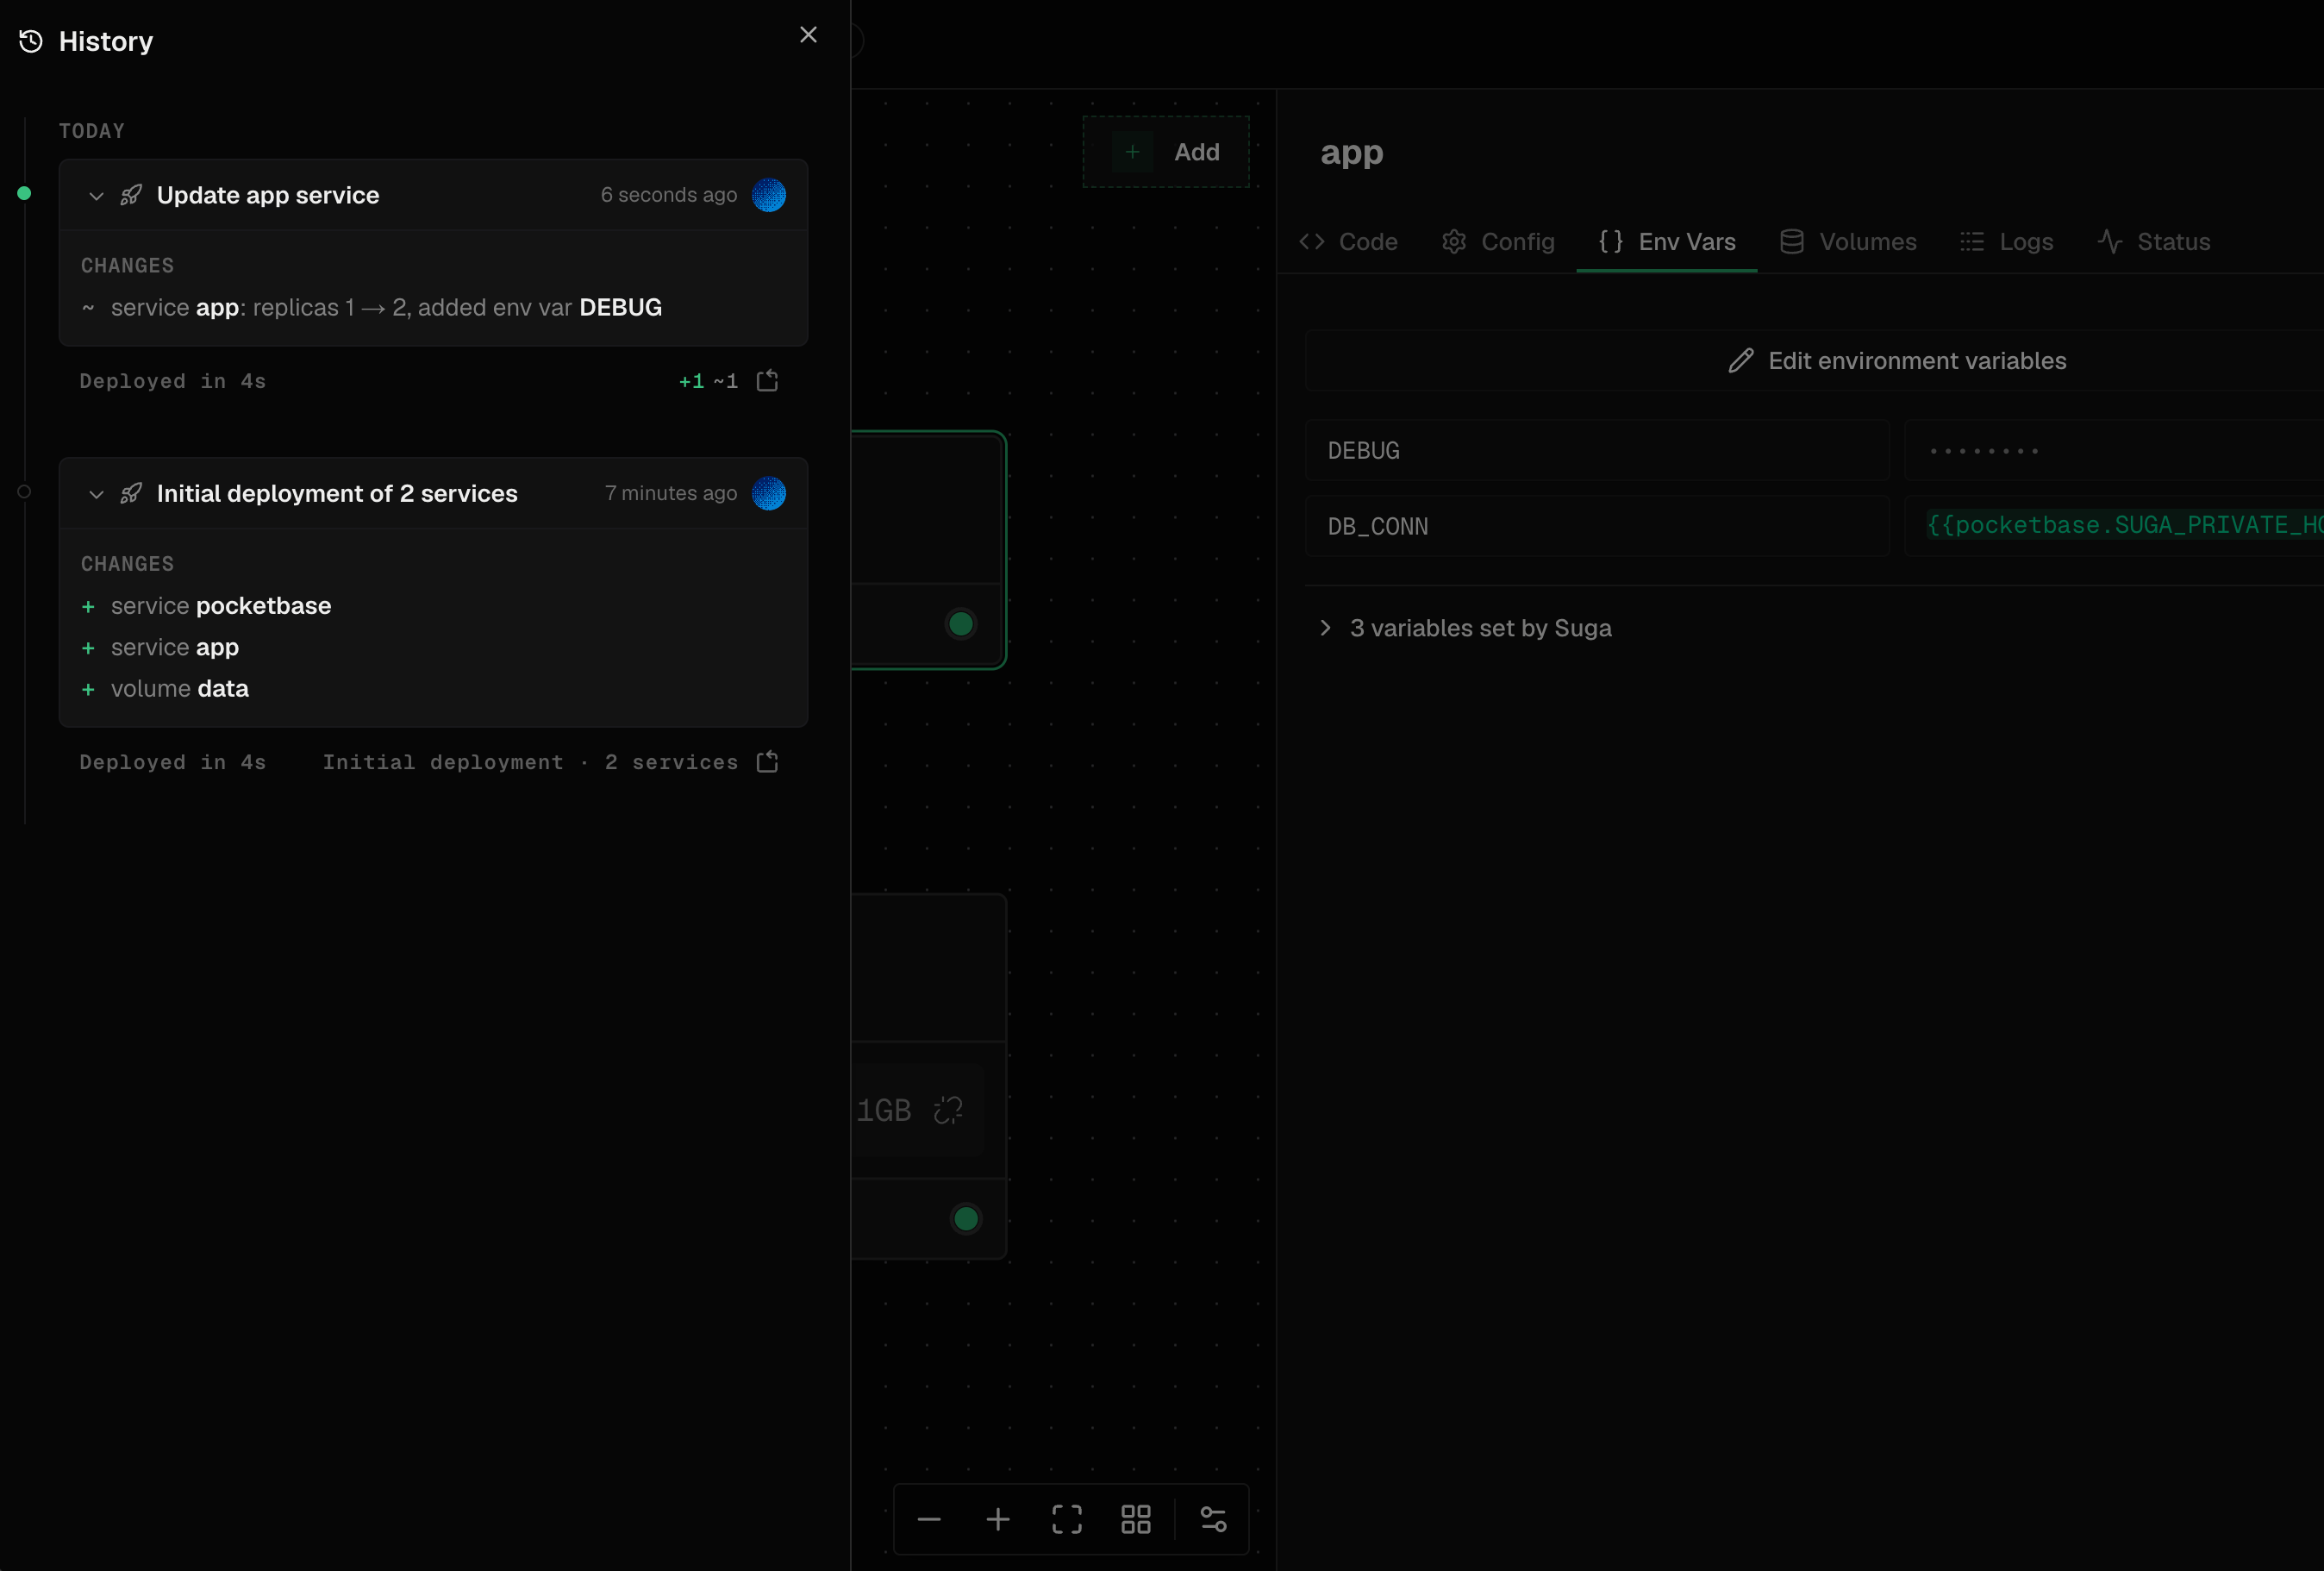Click the ~1 modified changes count
2324x1571 pixels.
[725, 381]
